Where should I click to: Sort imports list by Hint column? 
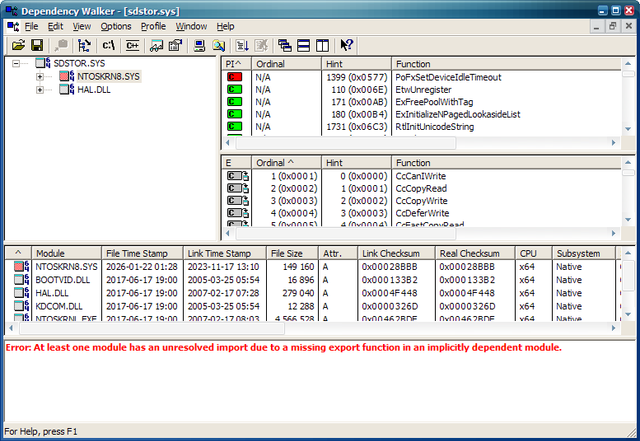click(356, 64)
